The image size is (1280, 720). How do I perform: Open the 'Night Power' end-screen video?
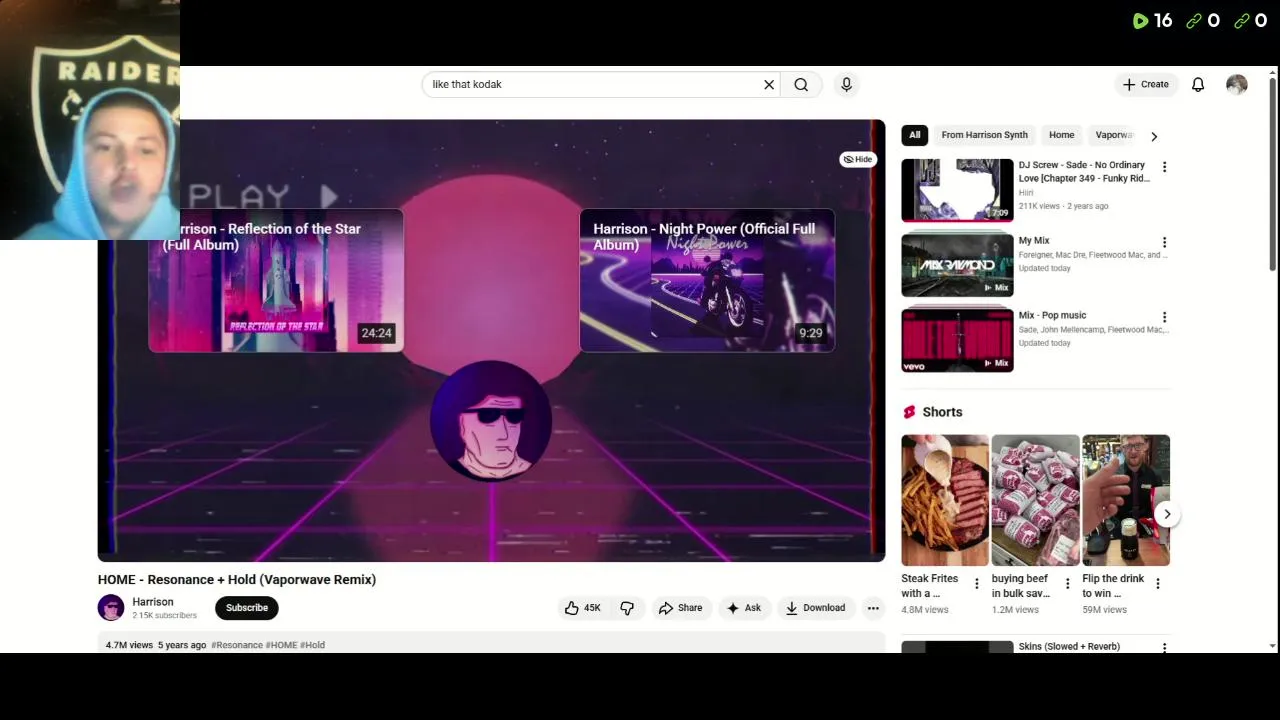click(707, 281)
